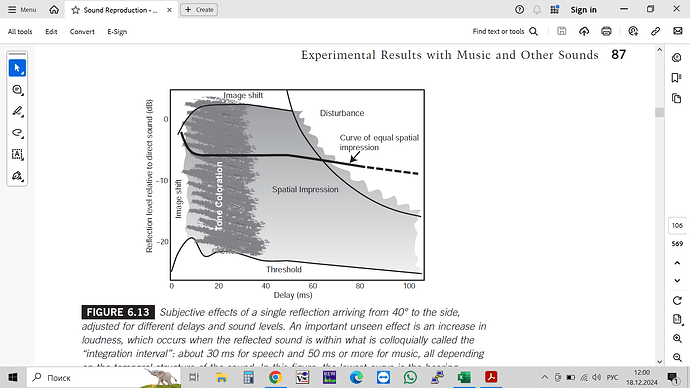The height and width of the screenshot is (388, 690).
Task: Choose the Select arrow tool
Action: click(17, 68)
